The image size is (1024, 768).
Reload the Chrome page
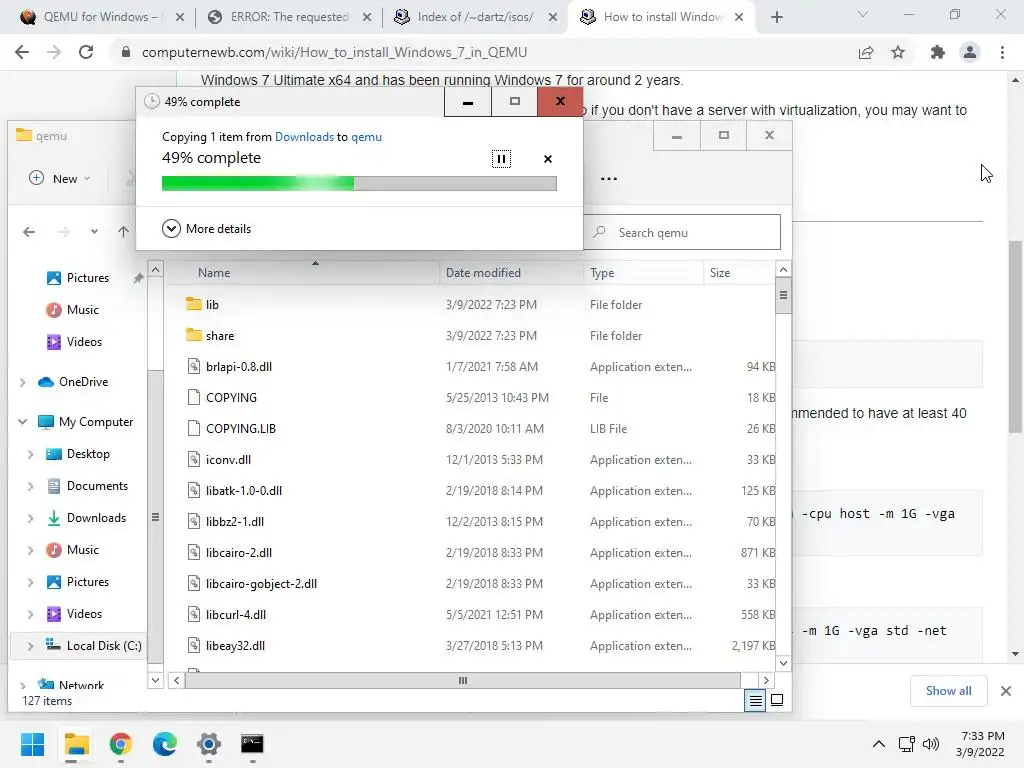coord(86,52)
